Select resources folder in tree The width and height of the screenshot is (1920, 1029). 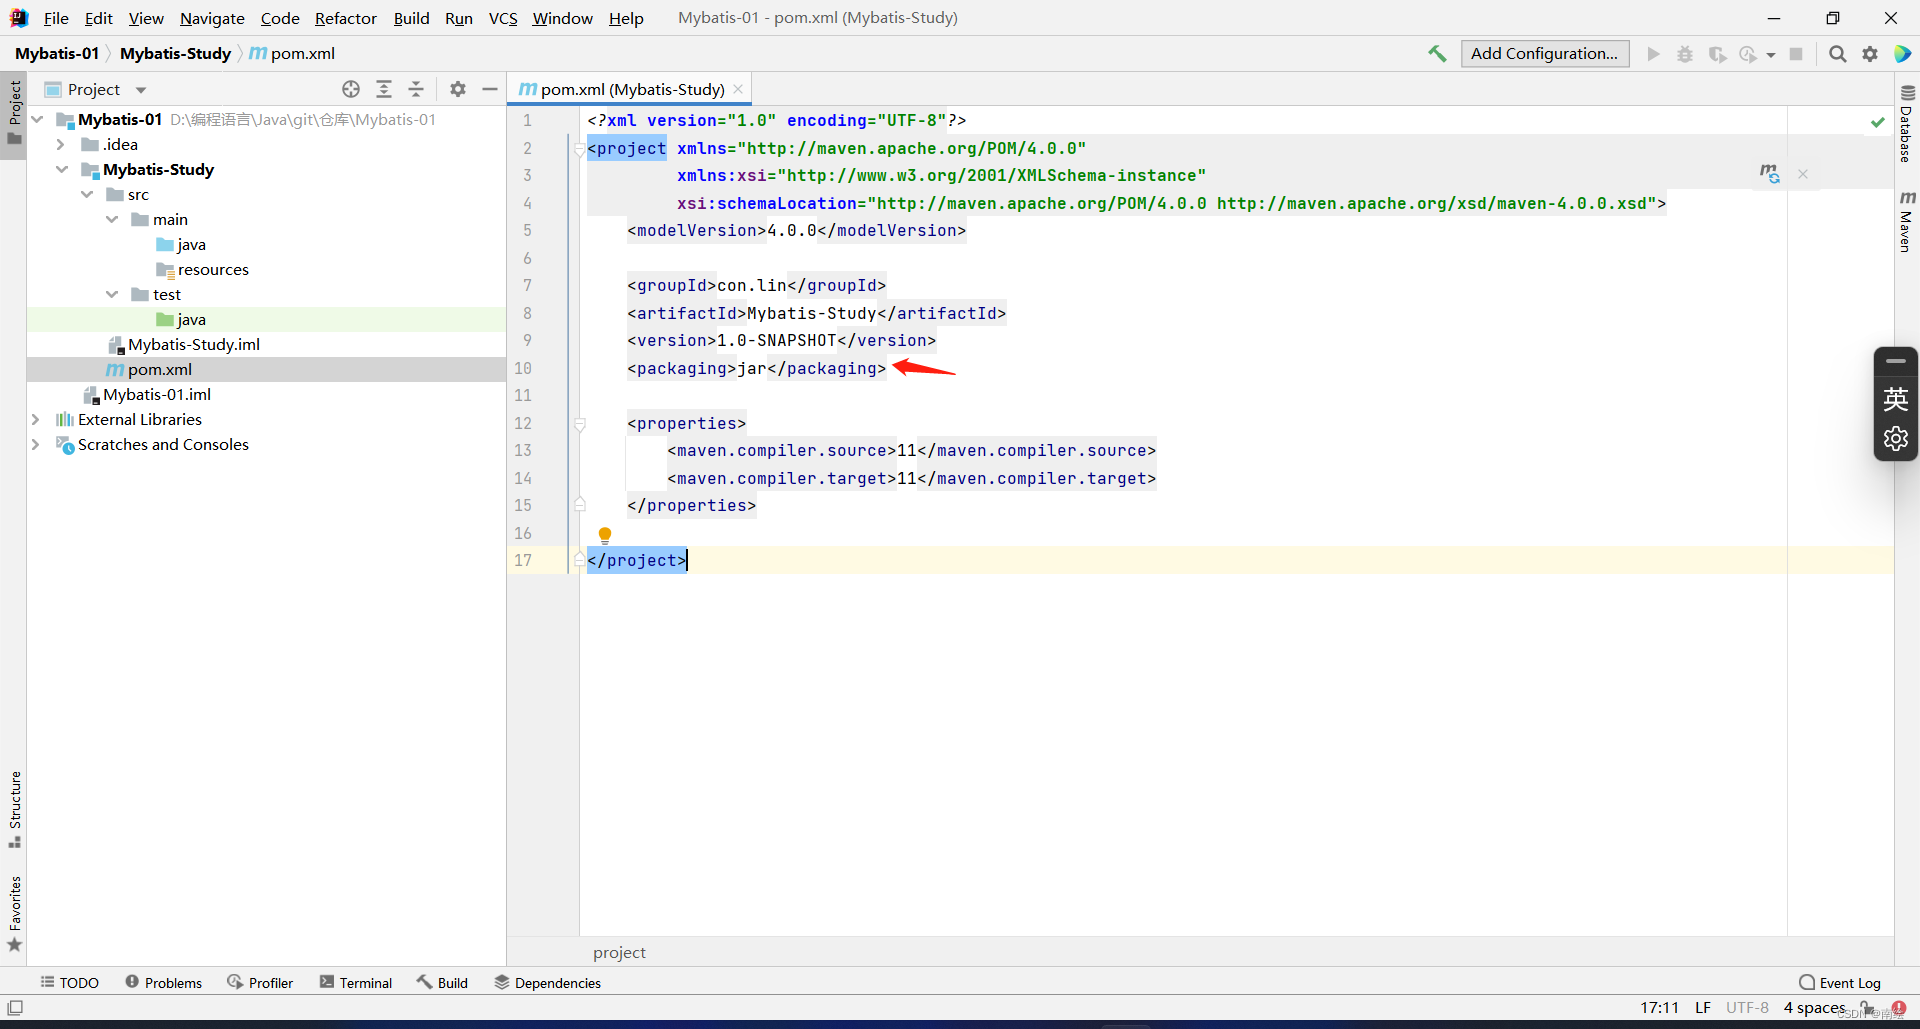click(x=213, y=269)
